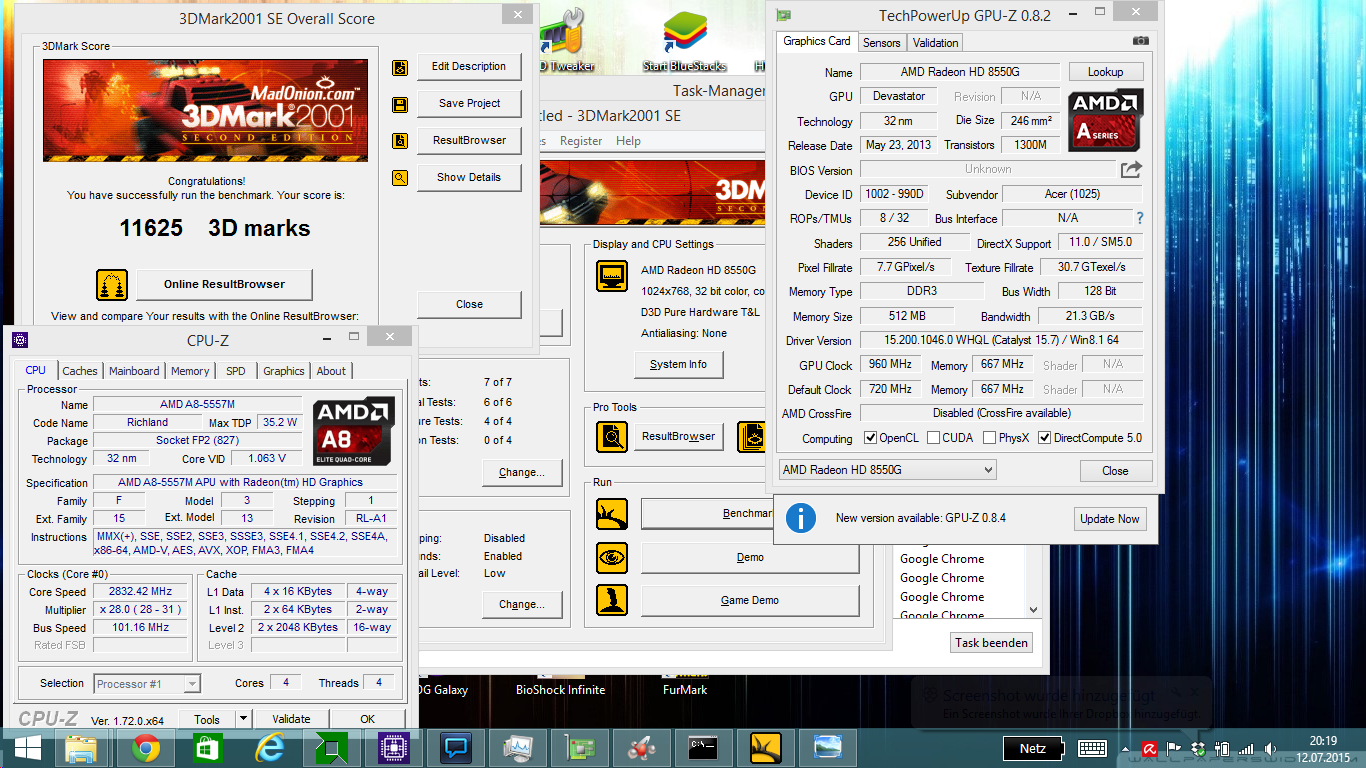Image resolution: width=1366 pixels, height=768 pixels.
Task: Click OK button in CPU-Z
Action: pyautogui.click(x=368, y=719)
